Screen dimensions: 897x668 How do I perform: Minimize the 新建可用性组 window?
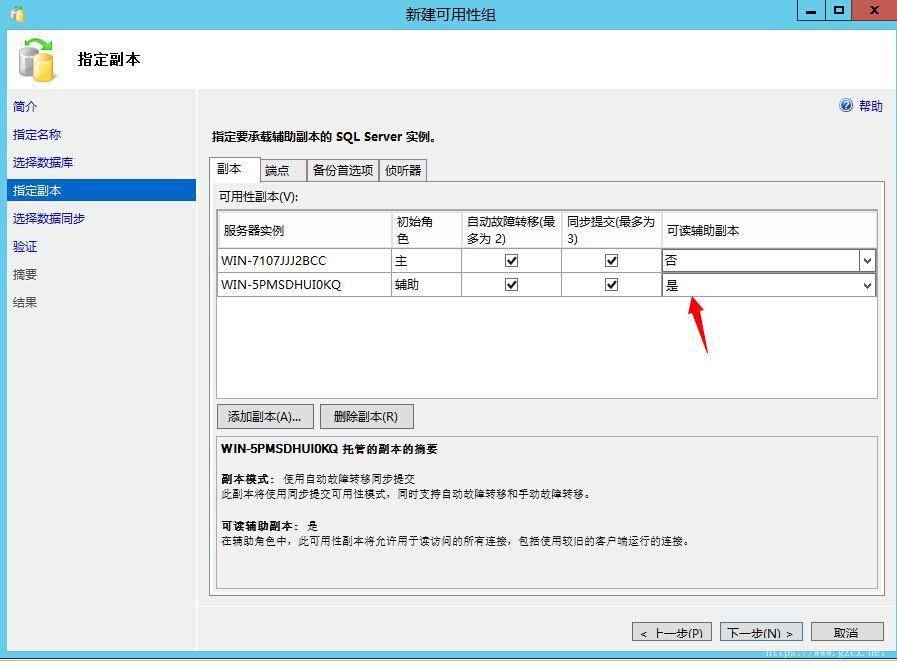click(811, 11)
